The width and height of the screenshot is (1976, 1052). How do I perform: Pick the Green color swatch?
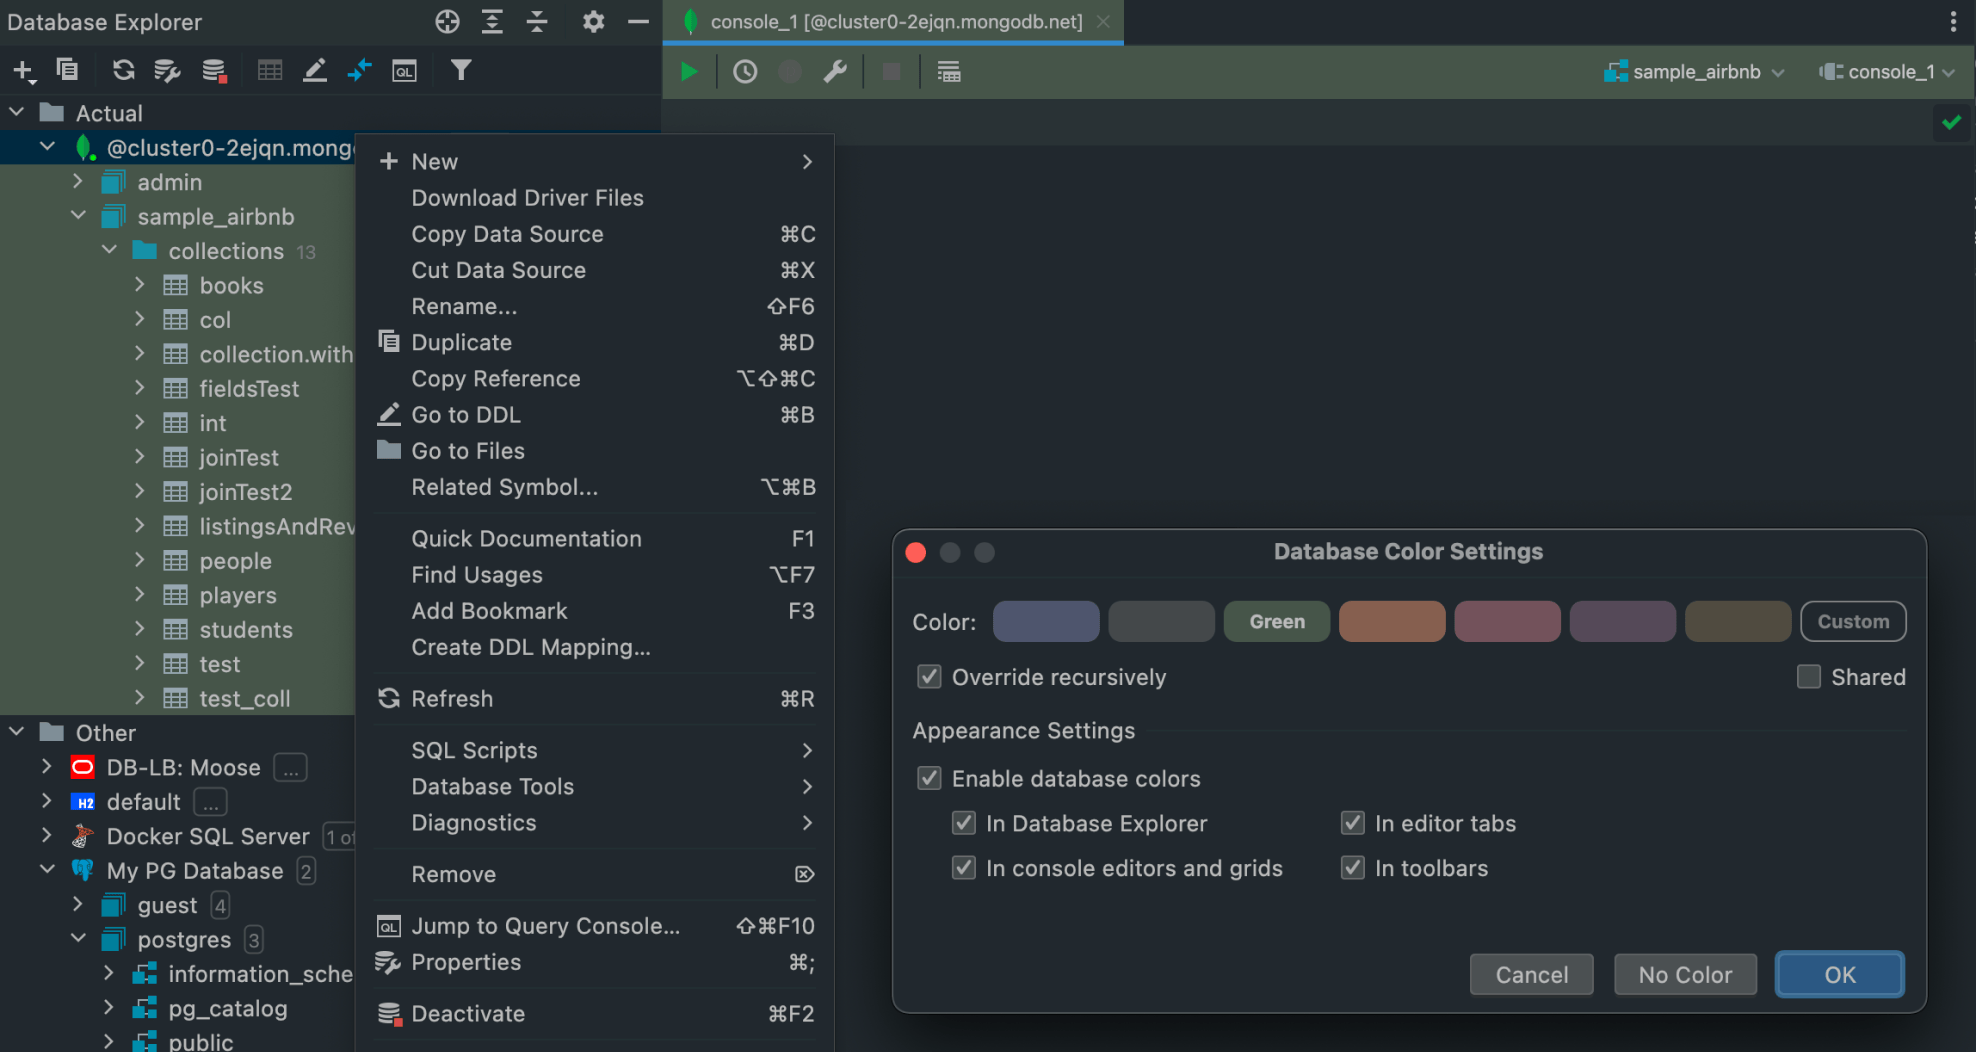1276,621
